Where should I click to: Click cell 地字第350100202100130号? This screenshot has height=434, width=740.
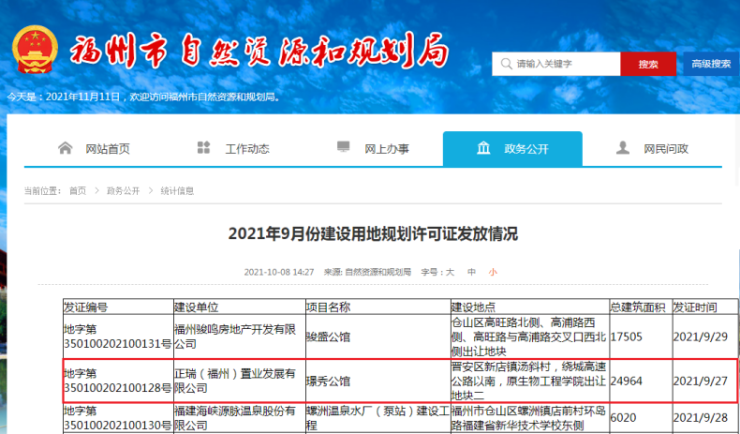click(x=118, y=418)
